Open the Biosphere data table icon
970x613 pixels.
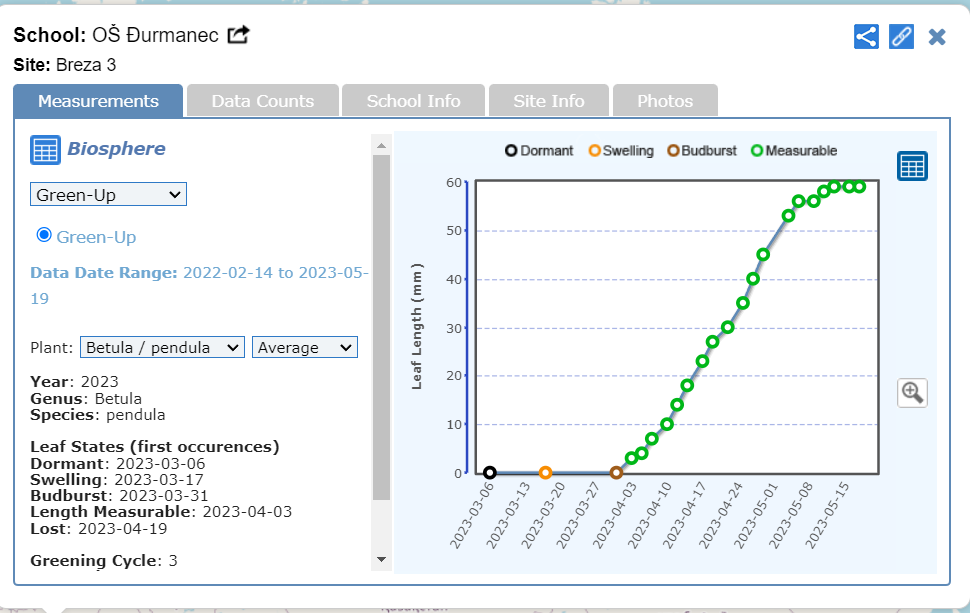click(45, 150)
